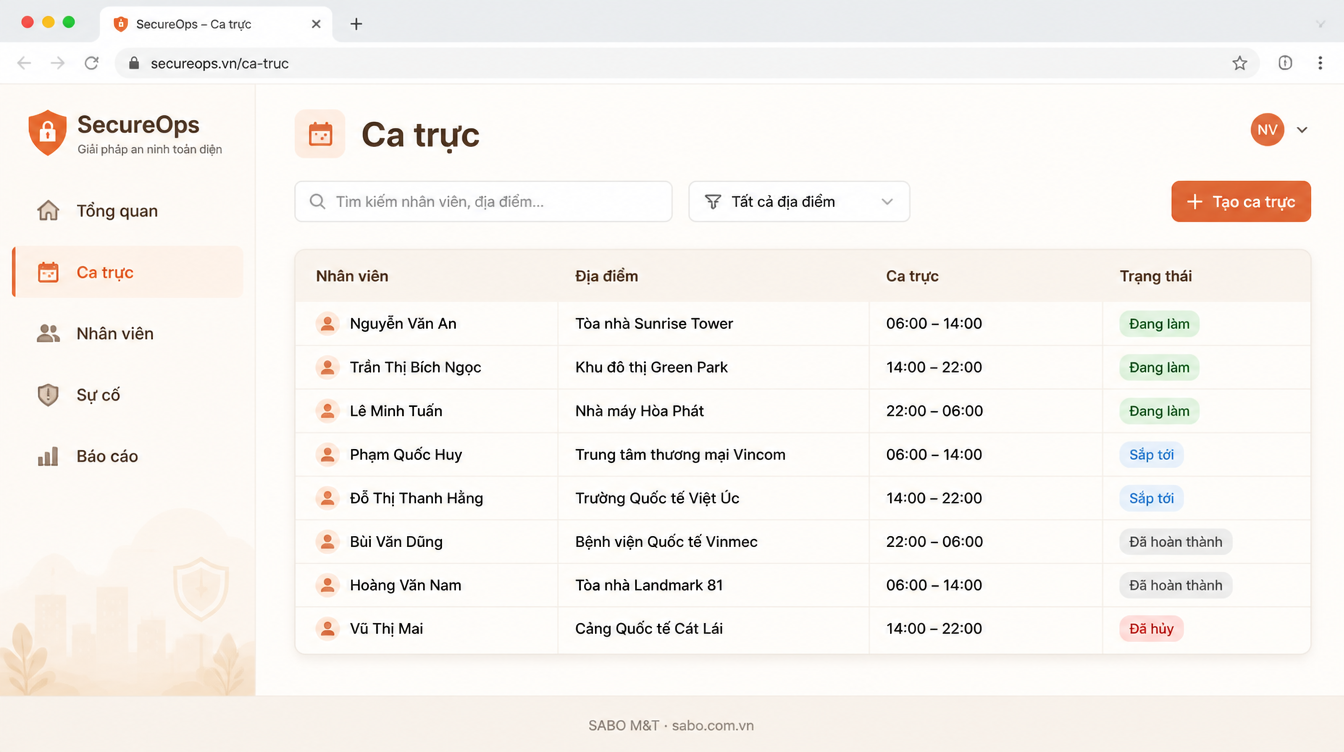Click the padlock site info icon
1344x752 pixels.
tap(134, 63)
